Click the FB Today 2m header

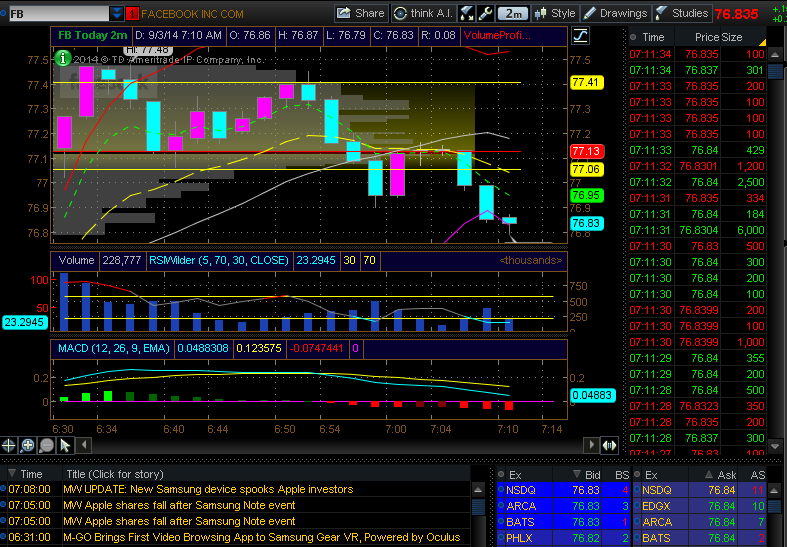93,36
